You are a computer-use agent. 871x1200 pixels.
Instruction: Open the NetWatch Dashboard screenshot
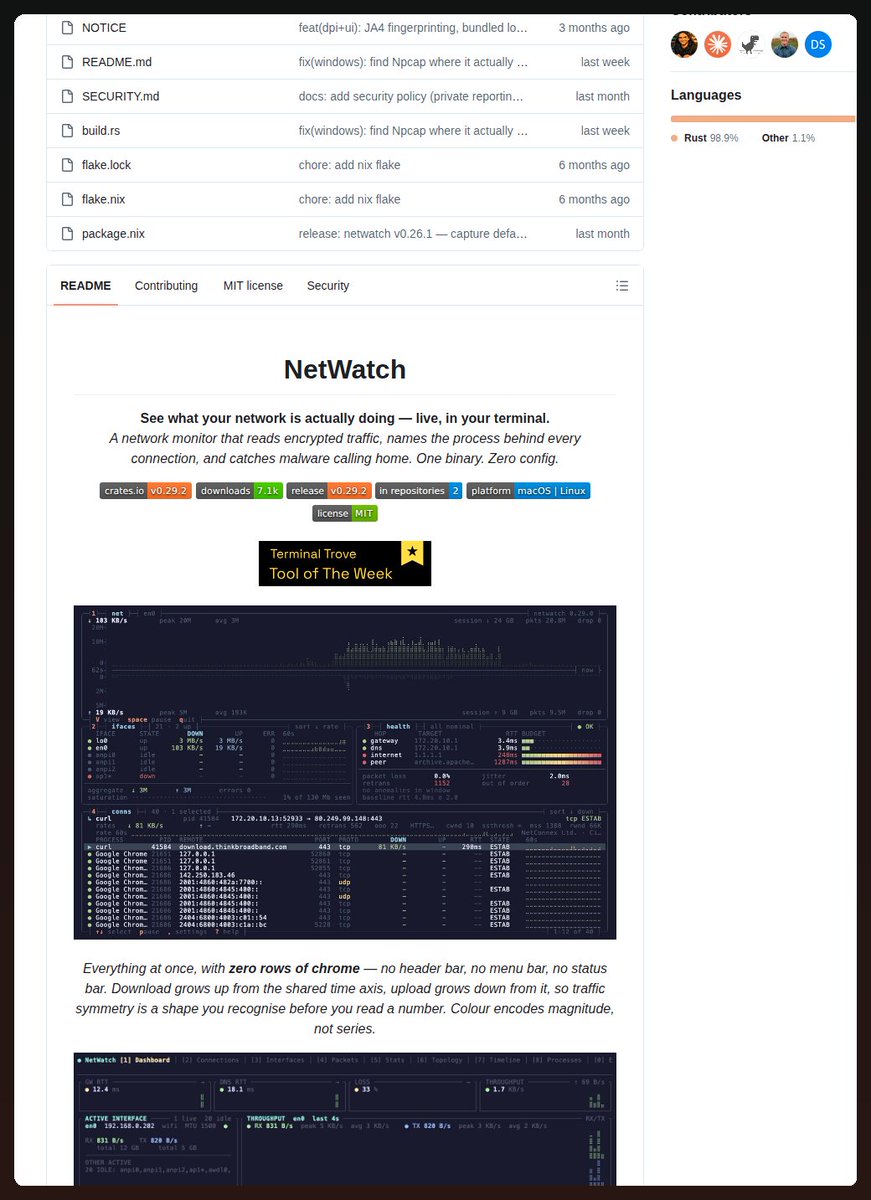coord(345,1118)
